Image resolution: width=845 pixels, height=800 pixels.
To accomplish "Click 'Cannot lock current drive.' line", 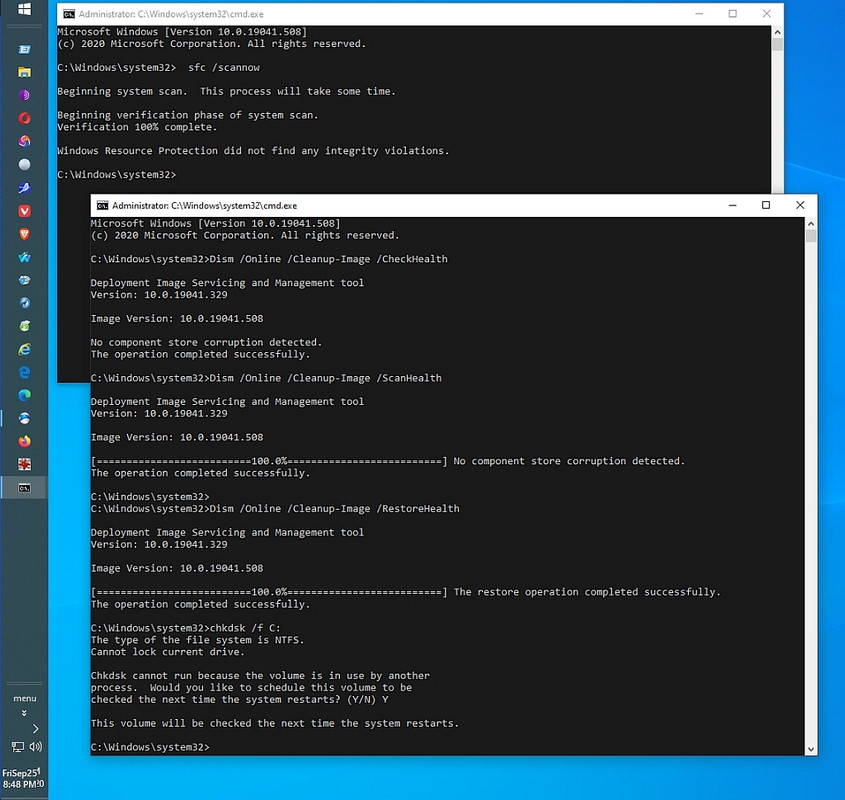I will click(x=168, y=652).
